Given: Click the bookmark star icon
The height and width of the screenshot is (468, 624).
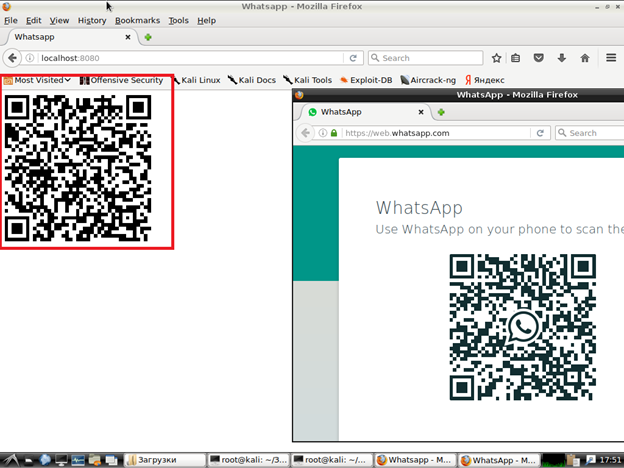Looking at the screenshot, I should pos(497,58).
